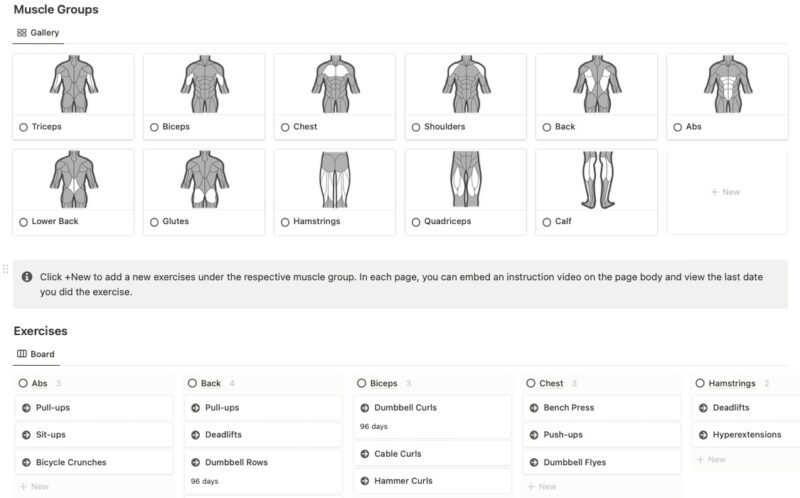Click the arrow icon beside Bicycle Crunches
Screen dimensions: 800x498
click(27, 462)
